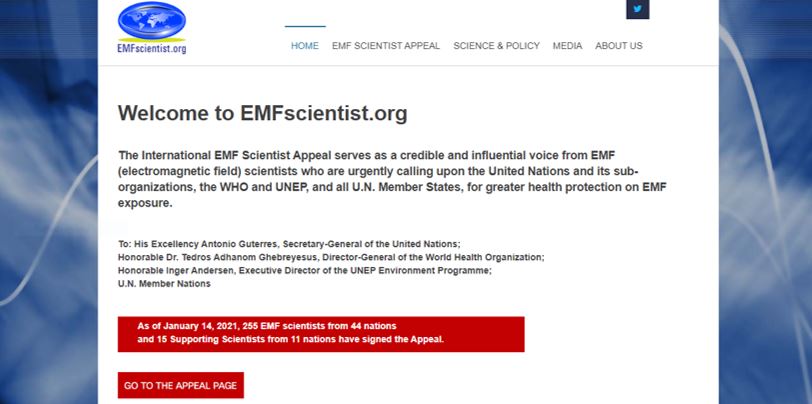This screenshot has width=812, height=404.
Task: Click the U.N. Member Nations line
Action: coord(164,284)
